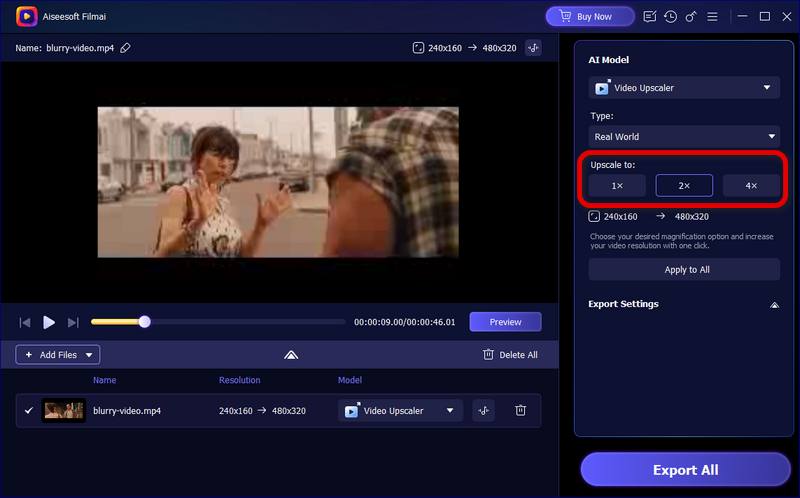The height and width of the screenshot is (498, 800).
Task: Click the playback progress slider handle
Action: click(x=145, y=322)
